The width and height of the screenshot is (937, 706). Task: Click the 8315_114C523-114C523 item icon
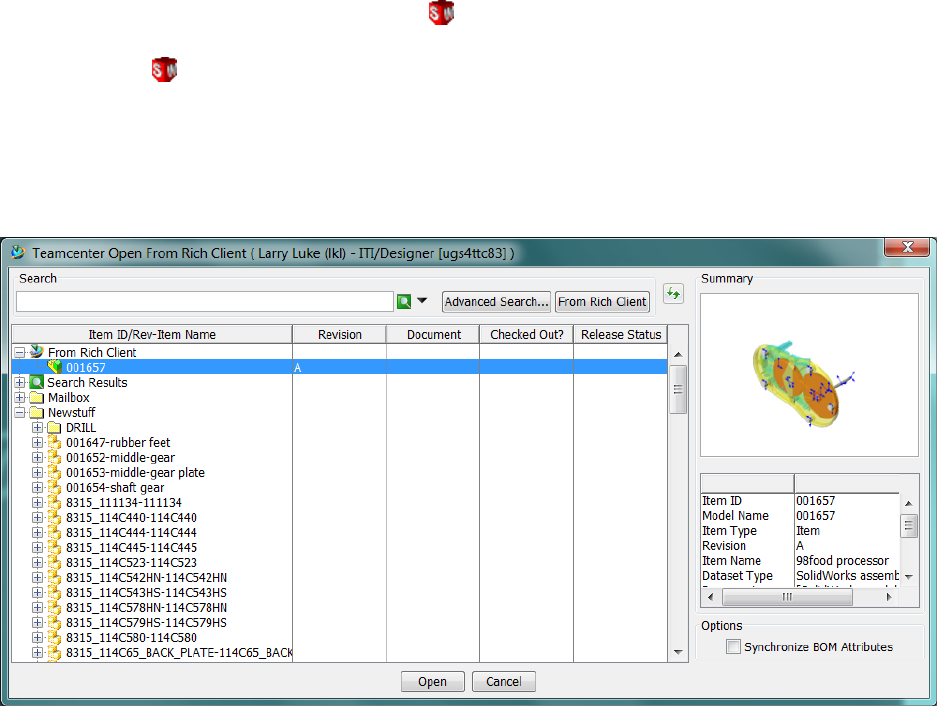tap(55, 563)
